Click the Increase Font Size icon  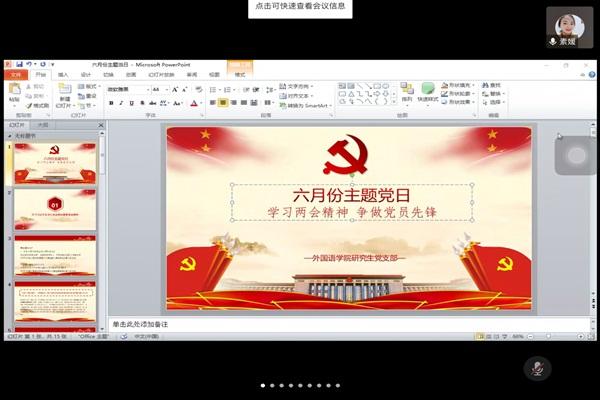[175, 90]
